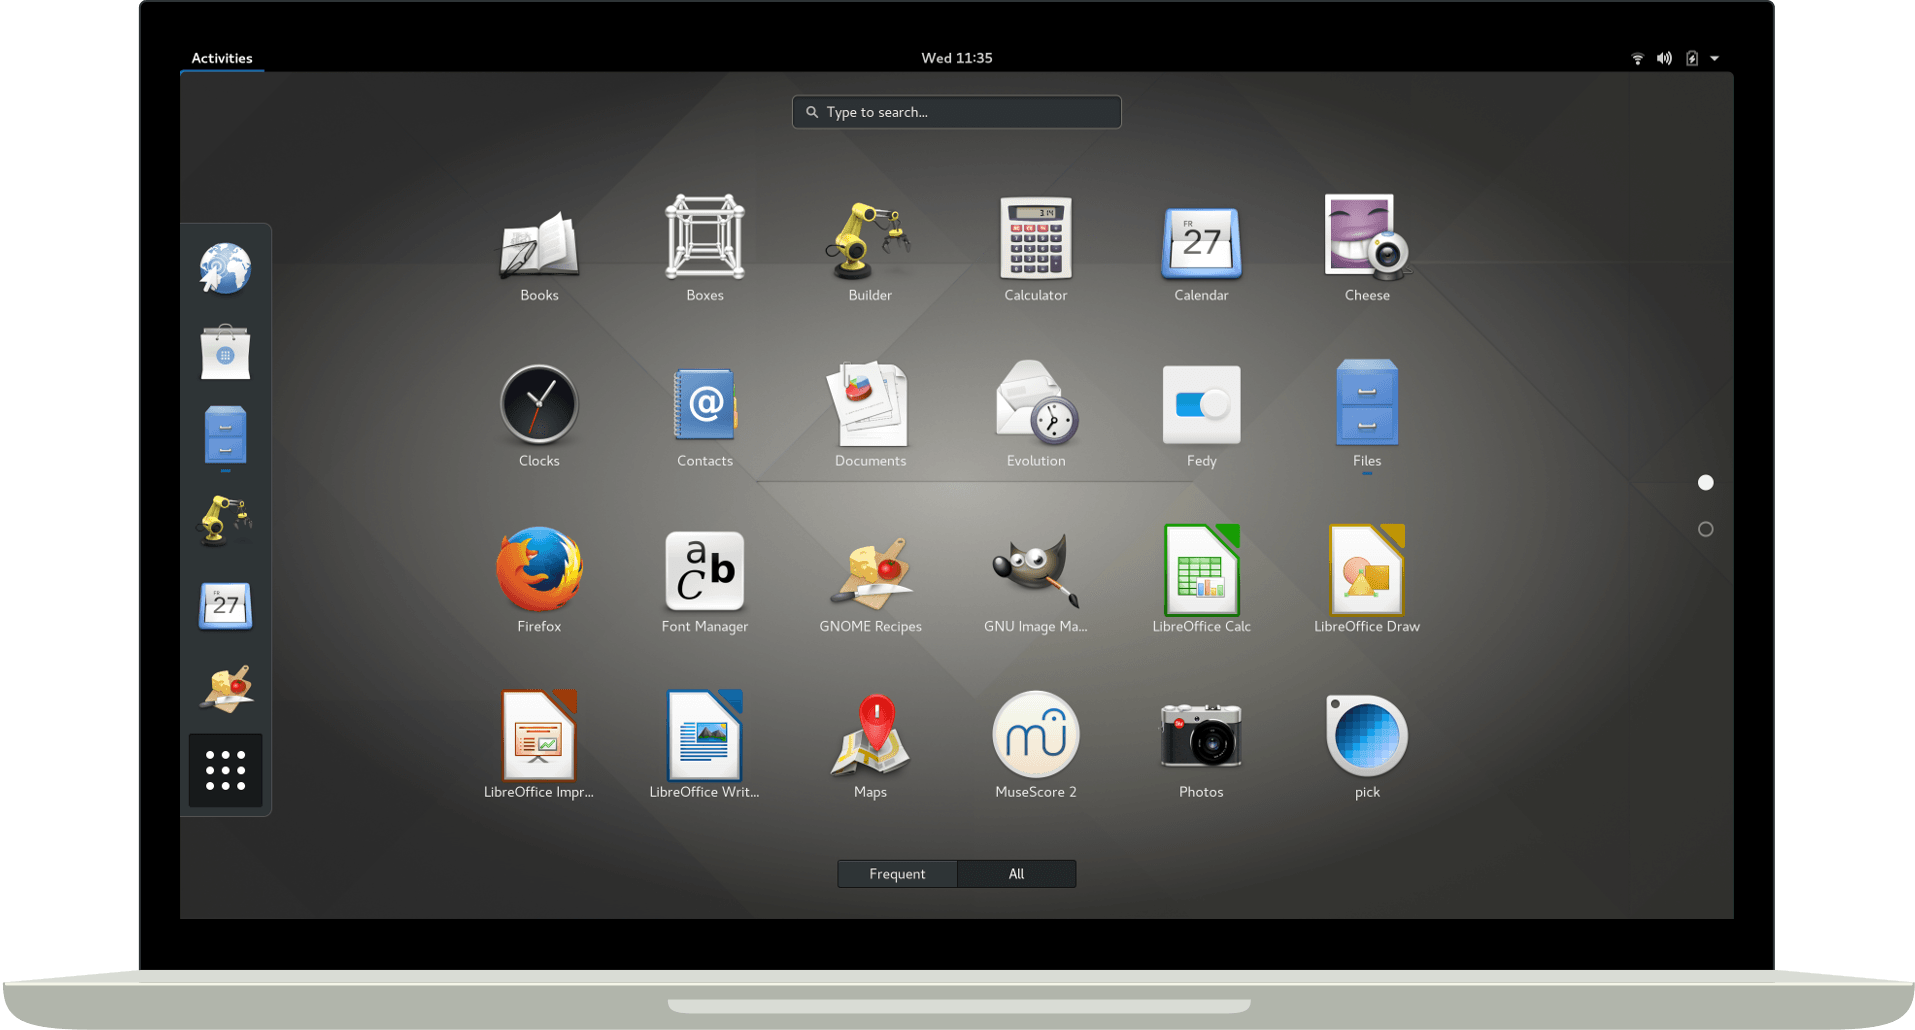Launch Builder from the dock

225,520
